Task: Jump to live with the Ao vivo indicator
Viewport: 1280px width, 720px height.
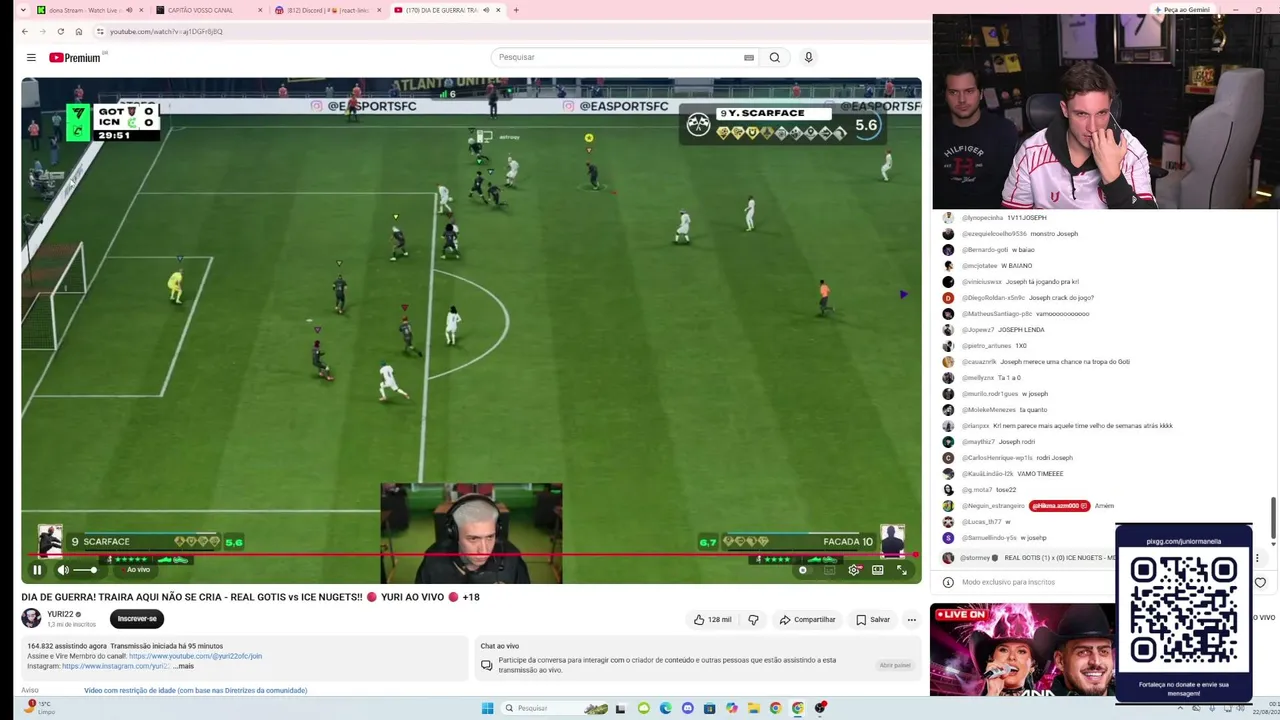Action: (x=138, y=570)
